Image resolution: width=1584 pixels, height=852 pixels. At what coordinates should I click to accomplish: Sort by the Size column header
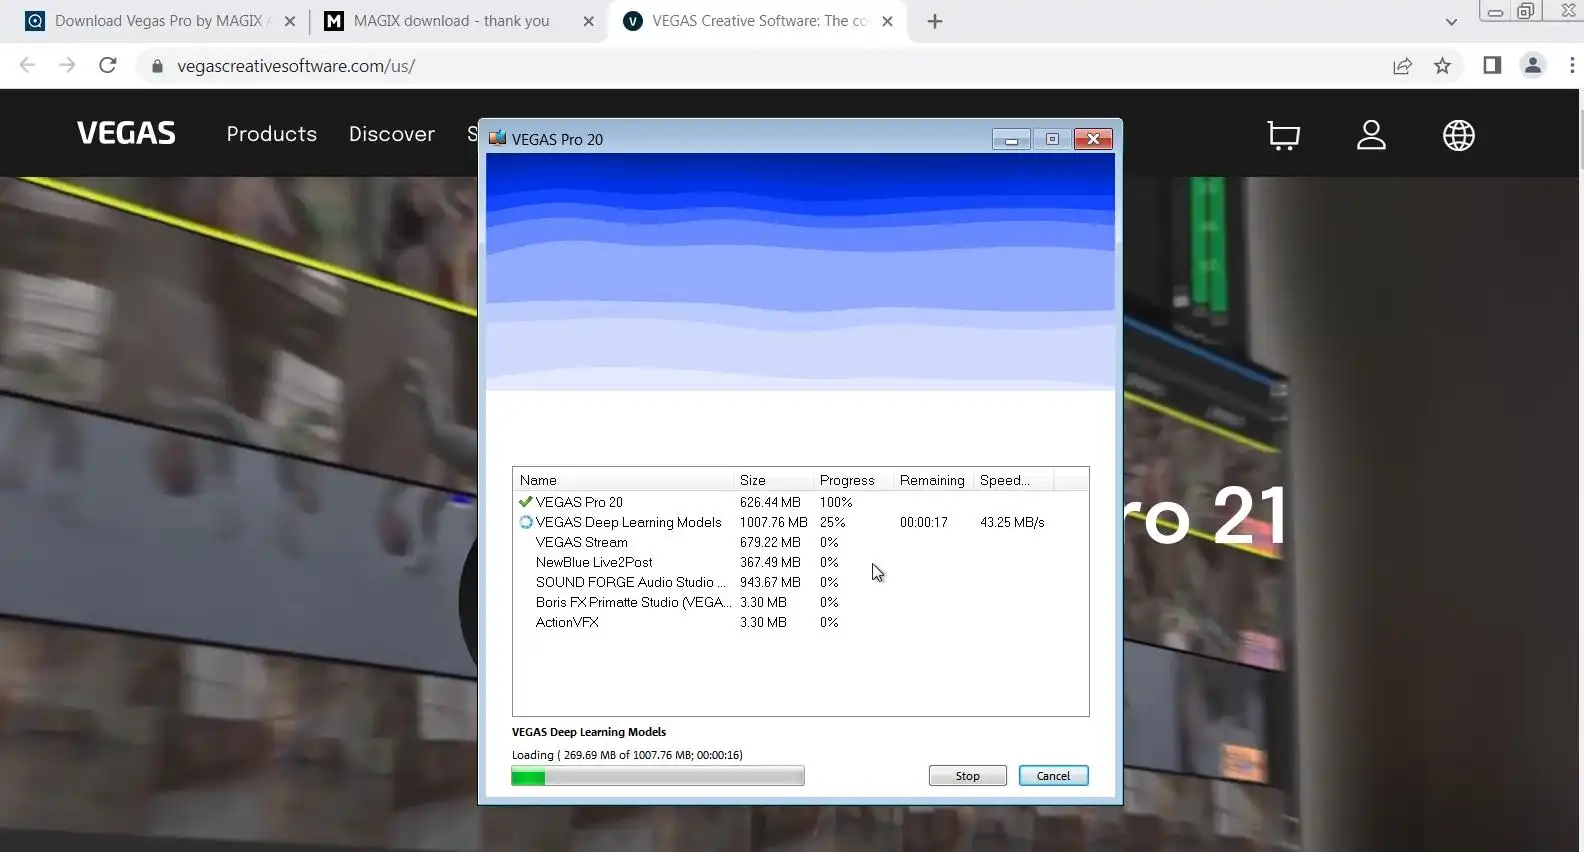click(x=773, y=480)
